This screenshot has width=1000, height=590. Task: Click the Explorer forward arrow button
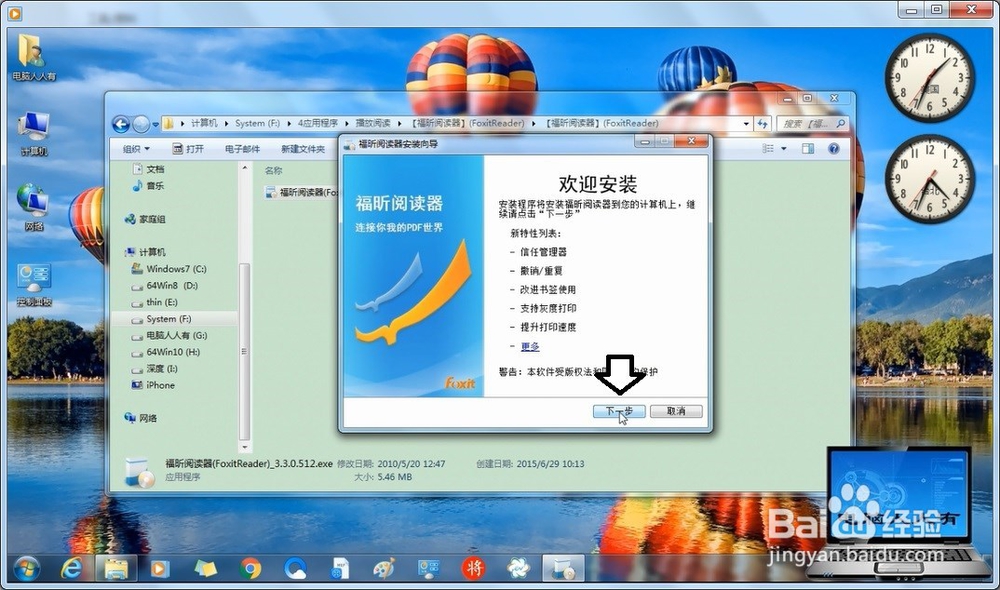[x=142, y=124]
